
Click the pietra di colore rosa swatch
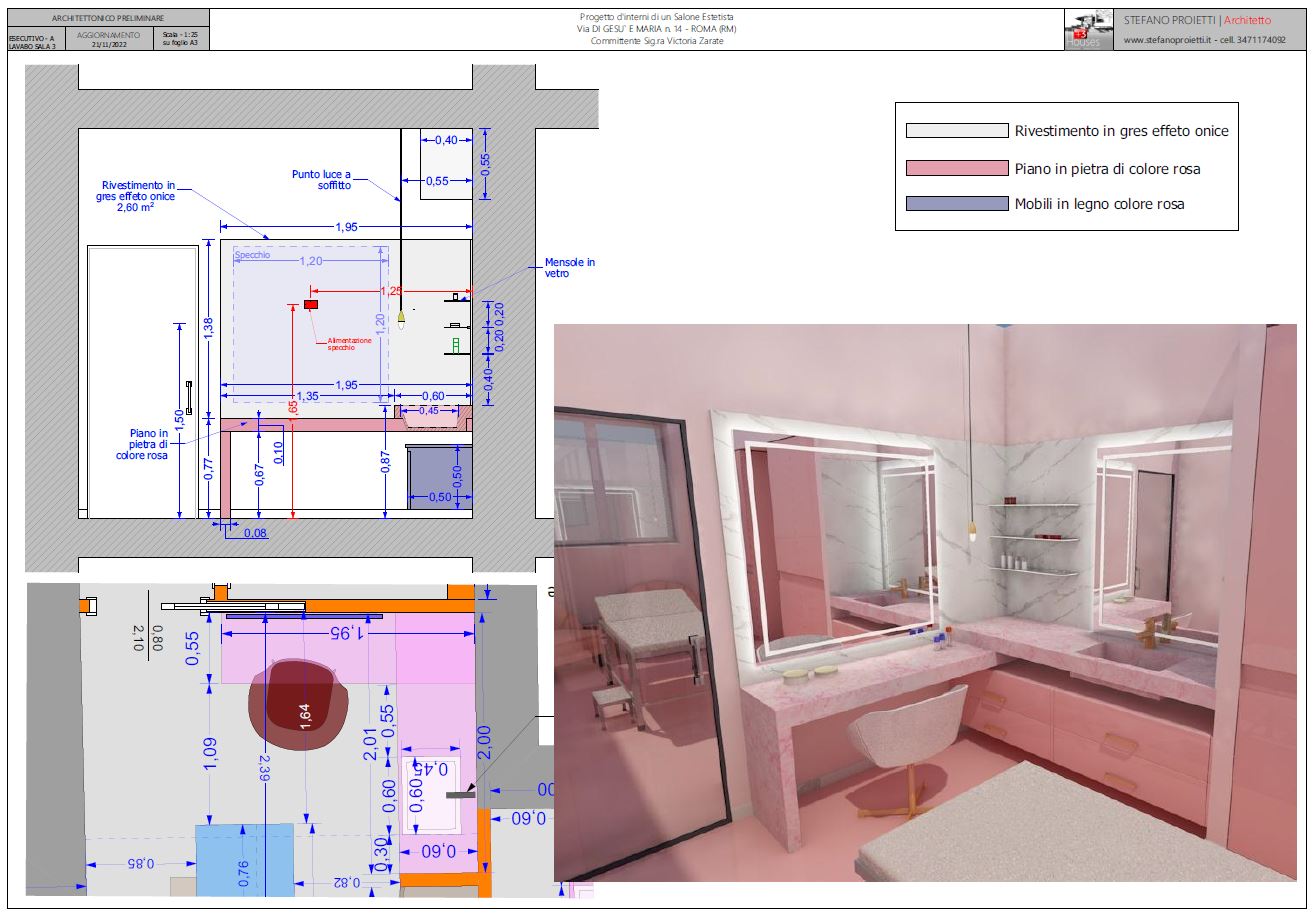(957, 168)
